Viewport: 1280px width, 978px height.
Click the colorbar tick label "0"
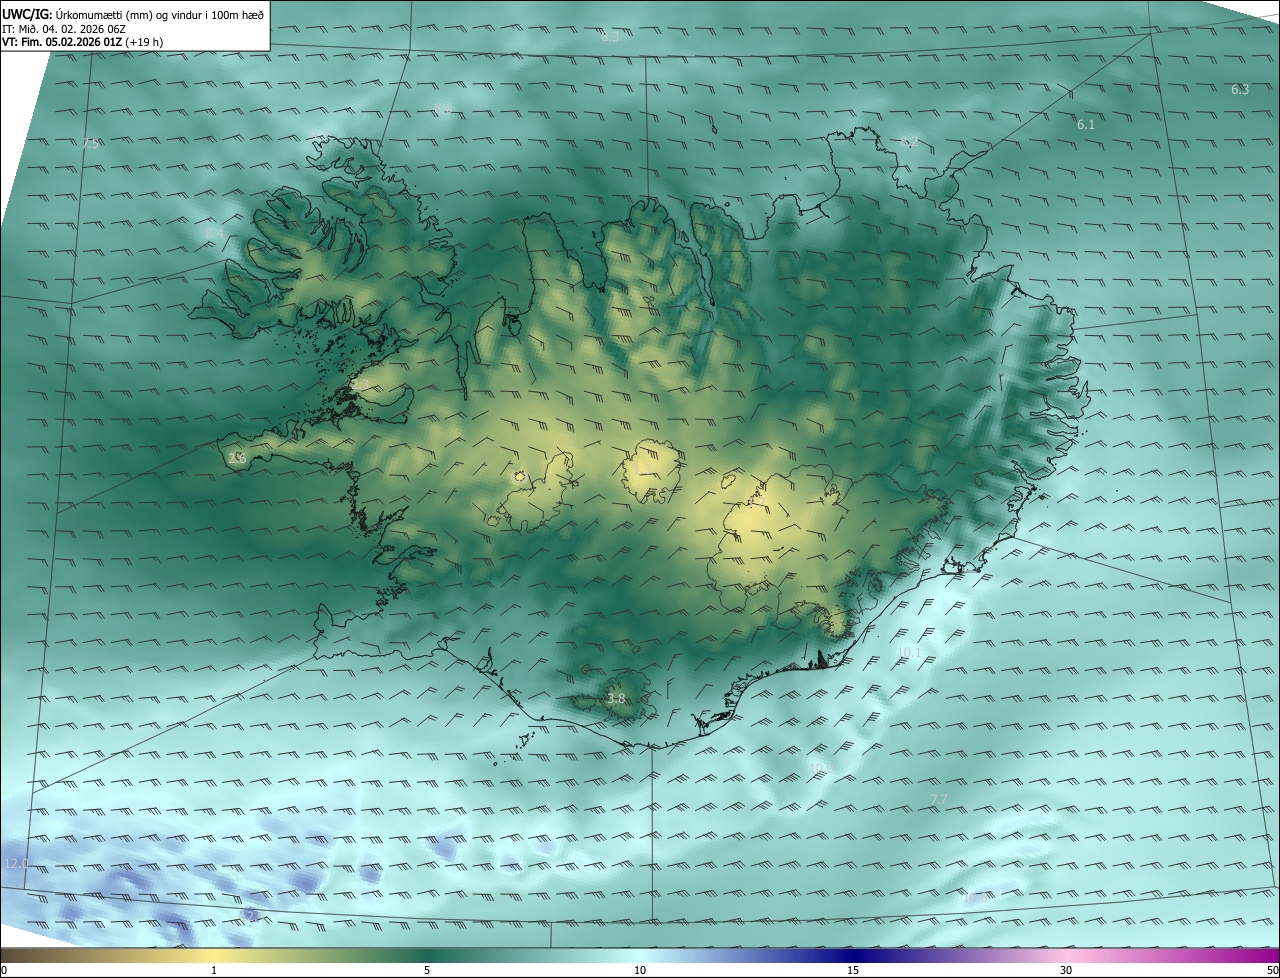click(x=4, y=971)
